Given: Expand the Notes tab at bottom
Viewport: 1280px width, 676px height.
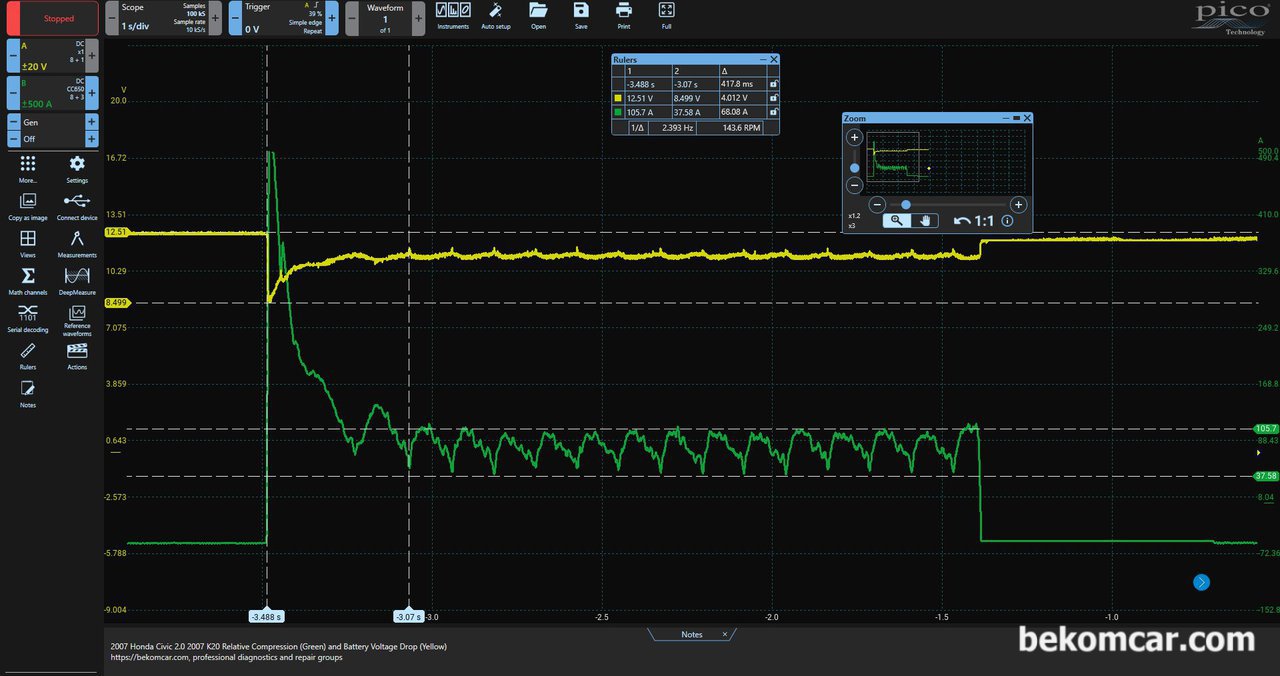Looking at the screenshot, I should coord(692,635).
